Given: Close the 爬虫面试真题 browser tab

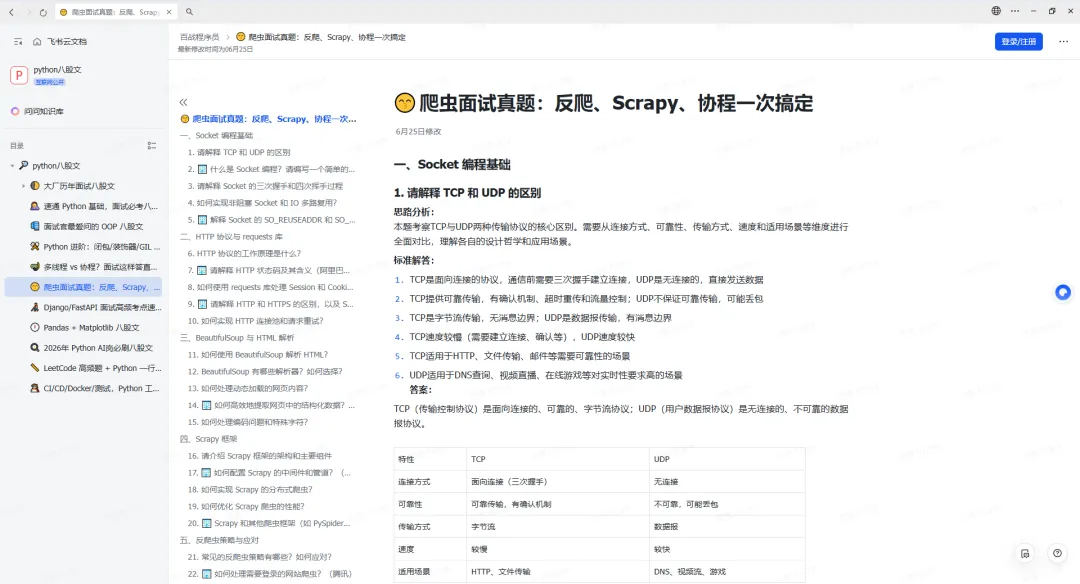Looking at the screenshot, I should (169, 12).
